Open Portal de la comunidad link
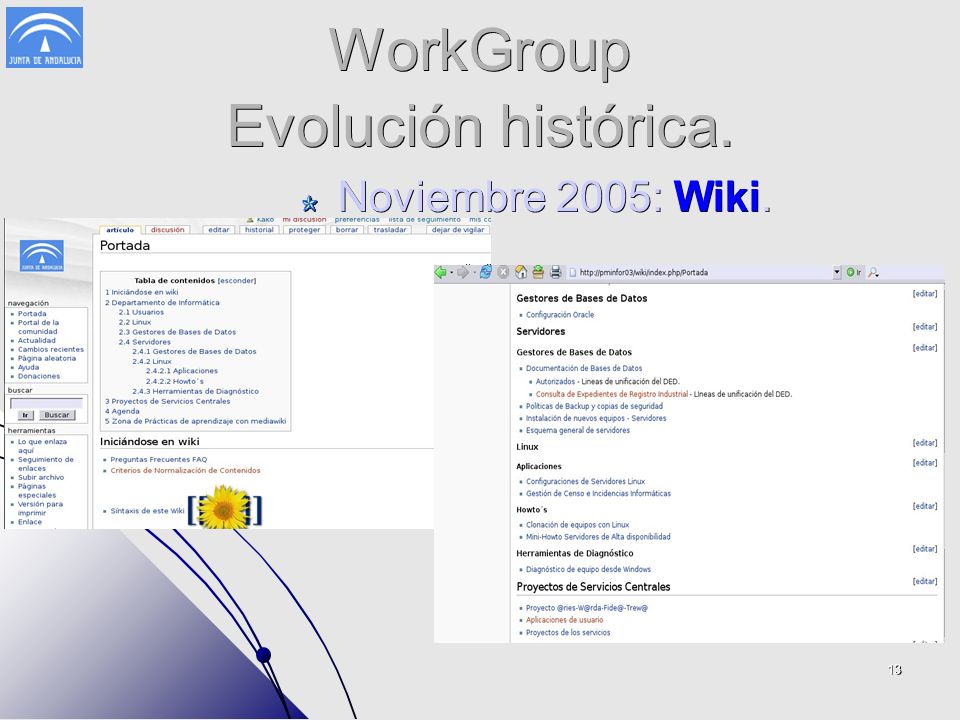Image resolution: width=960 pixels, height=720 pixels. pos(38,327)
